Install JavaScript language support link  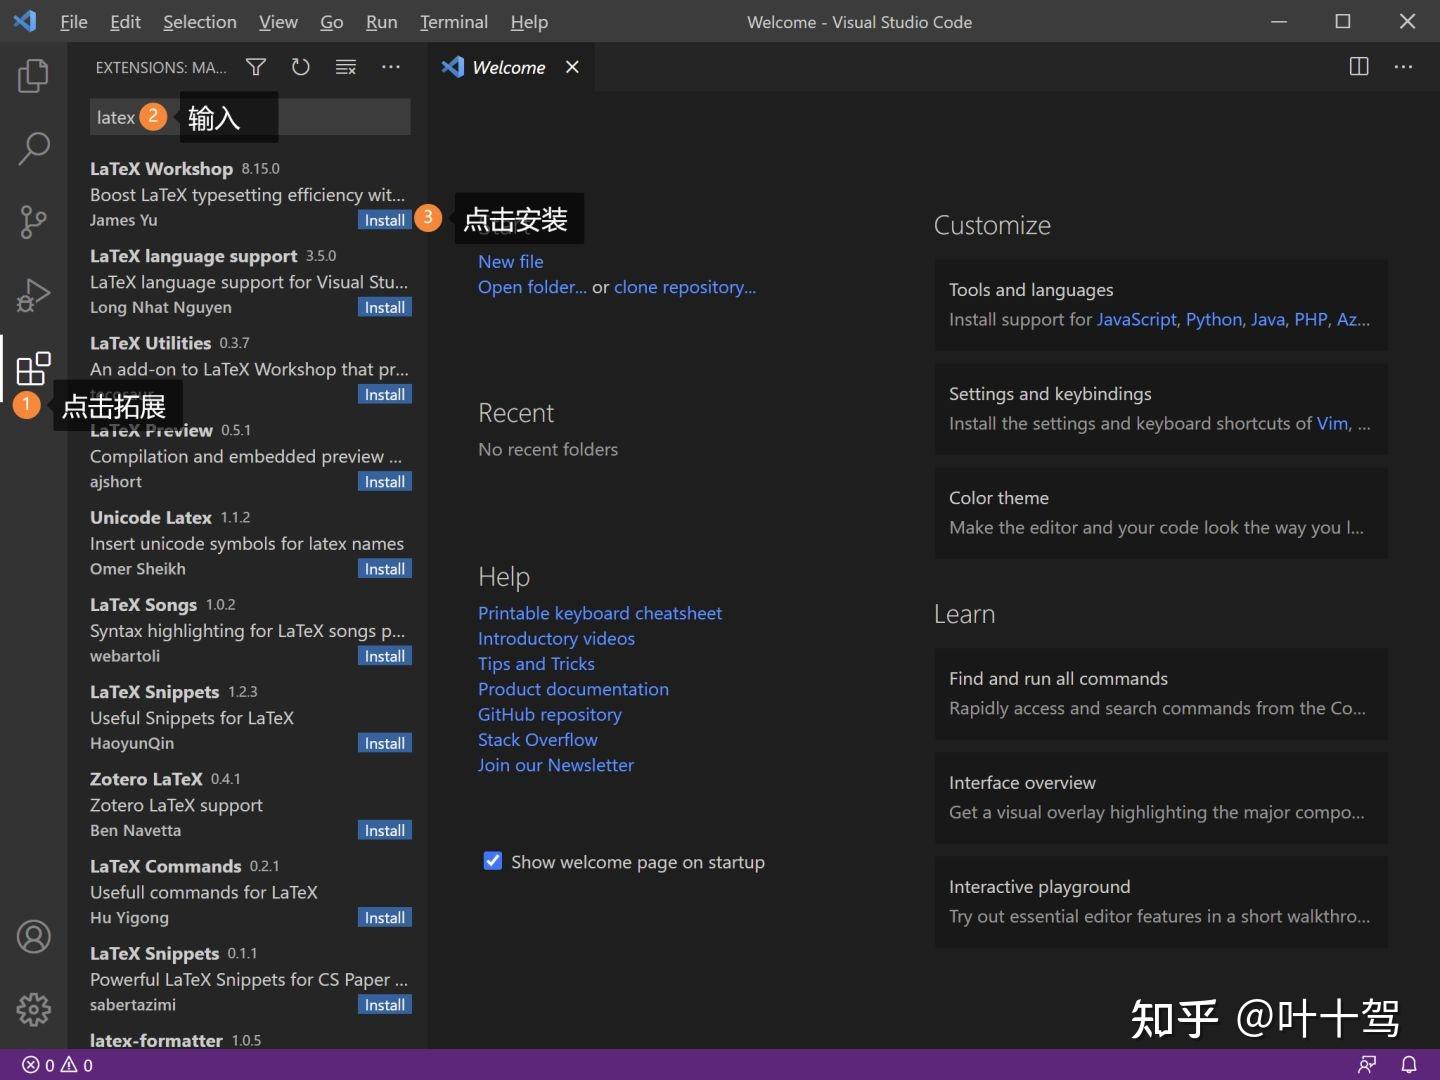pos(1137,320)
